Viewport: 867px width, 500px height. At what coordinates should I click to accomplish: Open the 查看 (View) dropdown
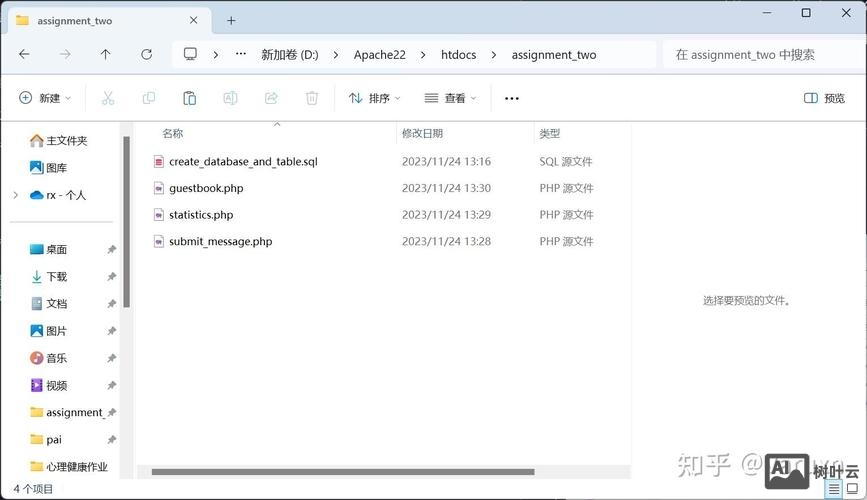pyautogui.click(x=450, y=98)
